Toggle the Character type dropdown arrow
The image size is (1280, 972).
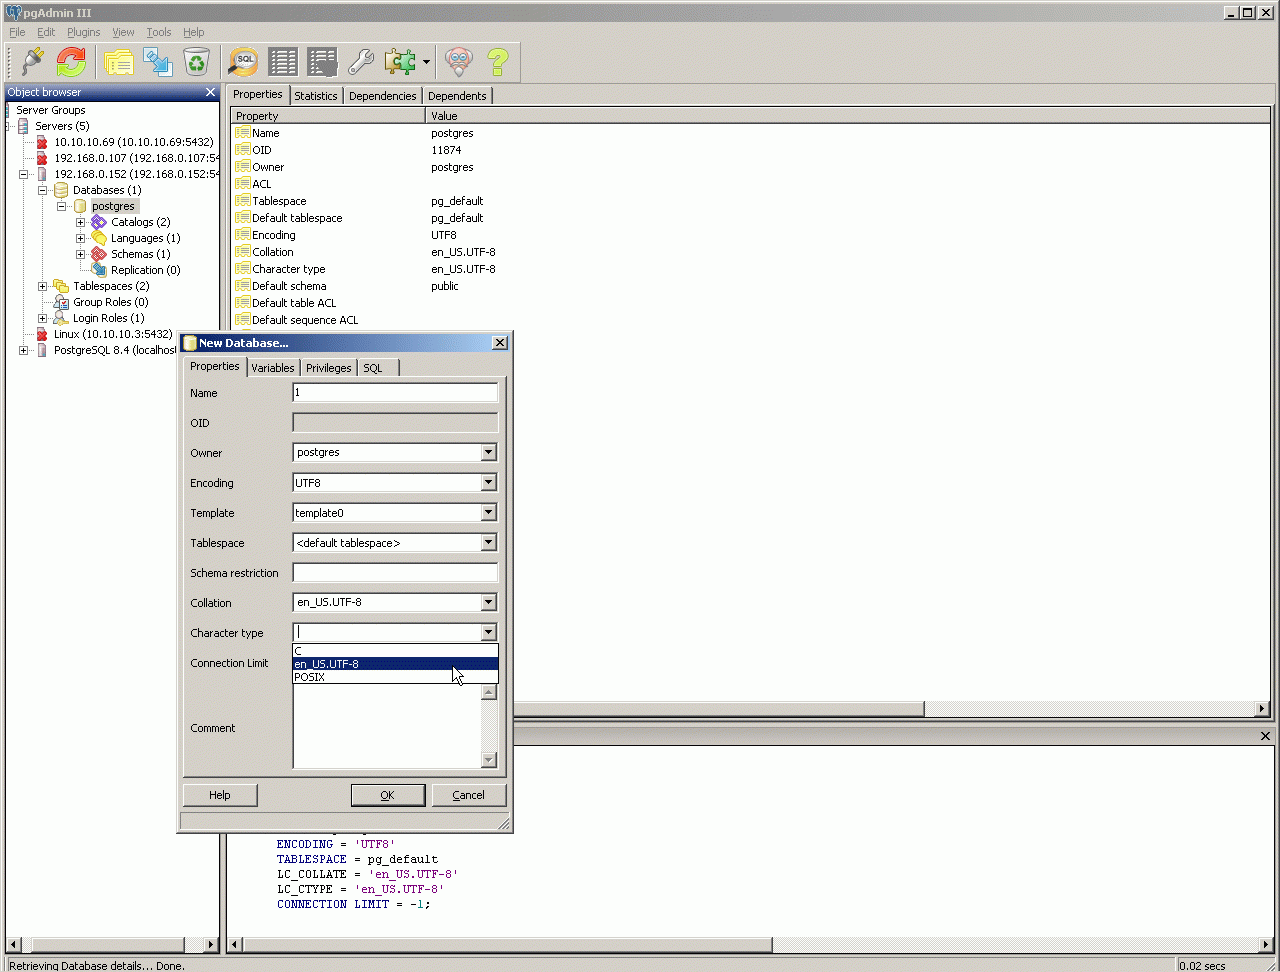coord(489,632)
